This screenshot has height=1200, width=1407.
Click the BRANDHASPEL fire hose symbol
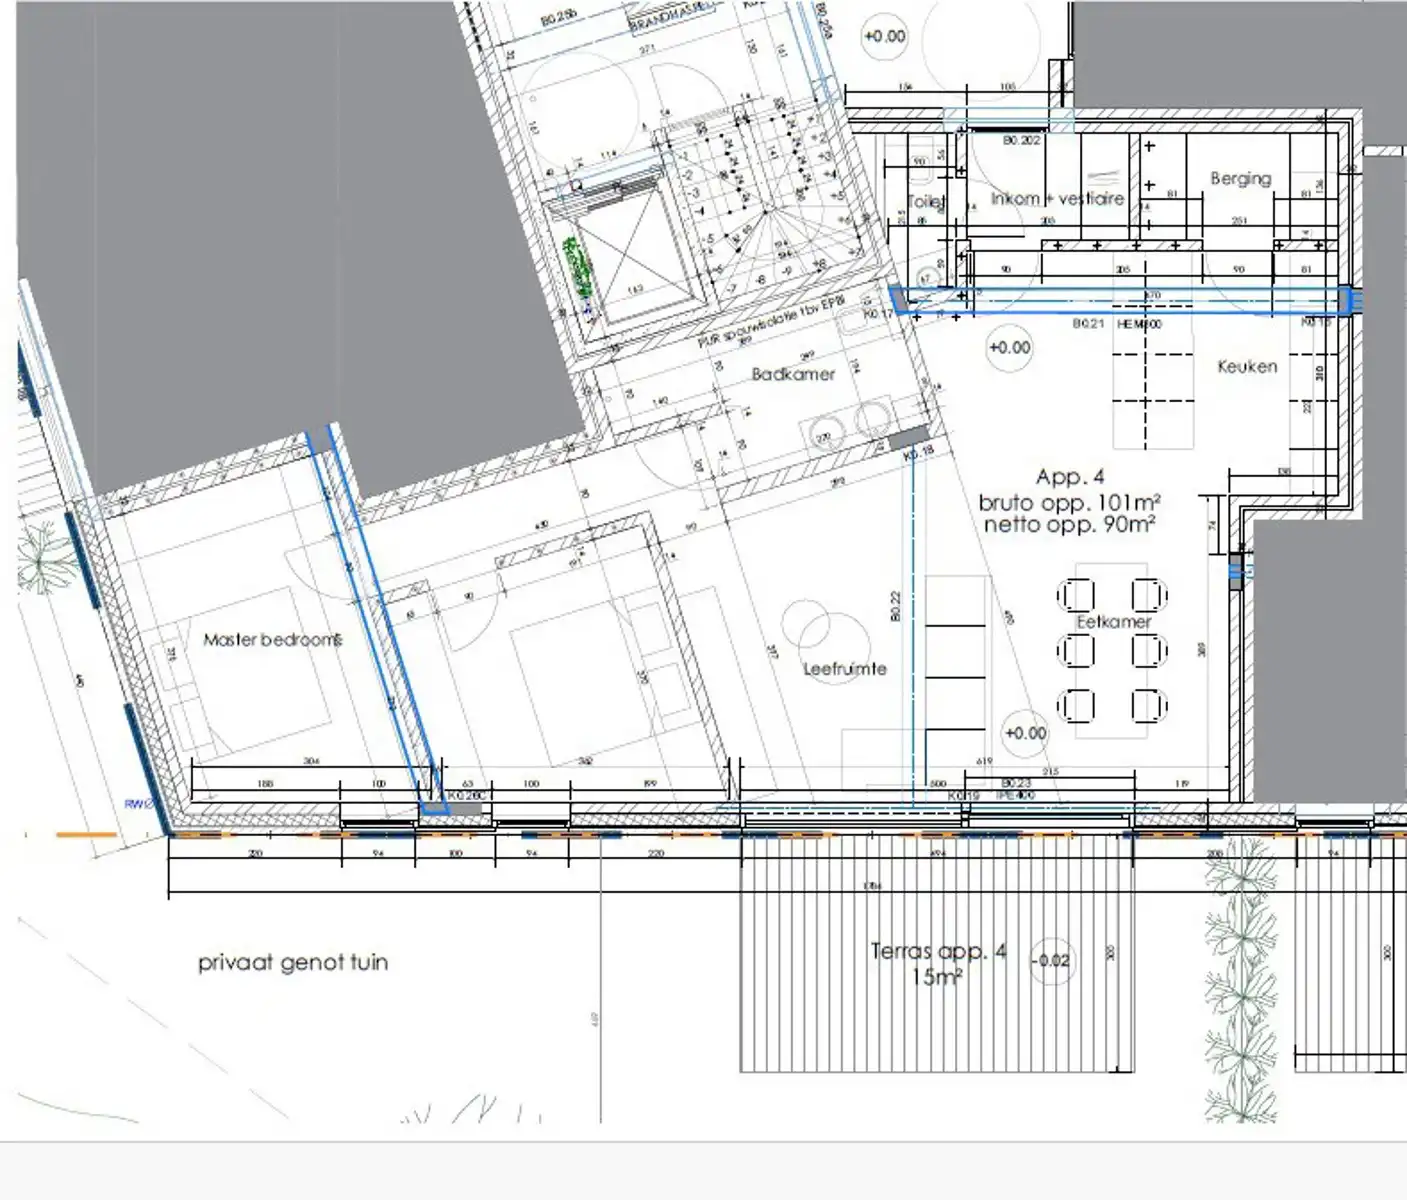point(670,15)
